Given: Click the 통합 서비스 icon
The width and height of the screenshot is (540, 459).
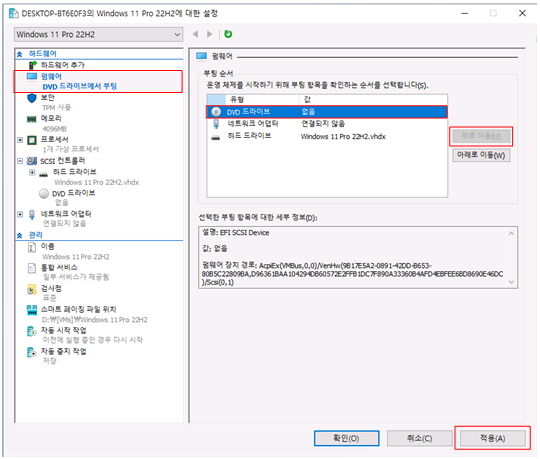Looking at the screenshot, I should coord(32,268).
